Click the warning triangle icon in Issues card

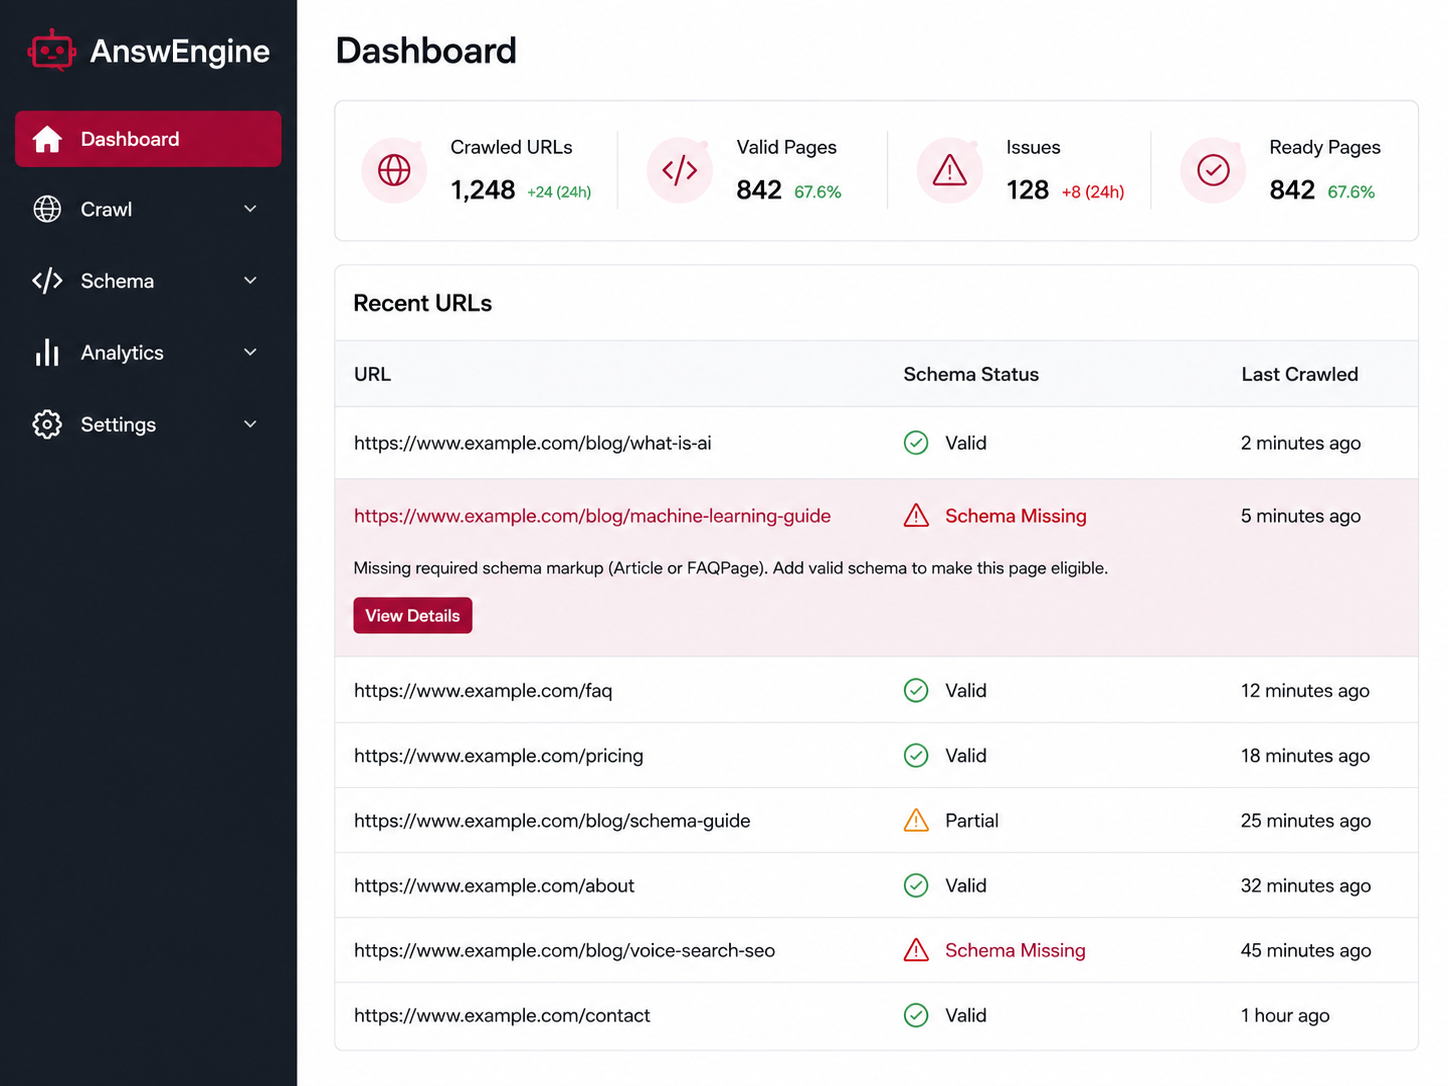point(949,170)
